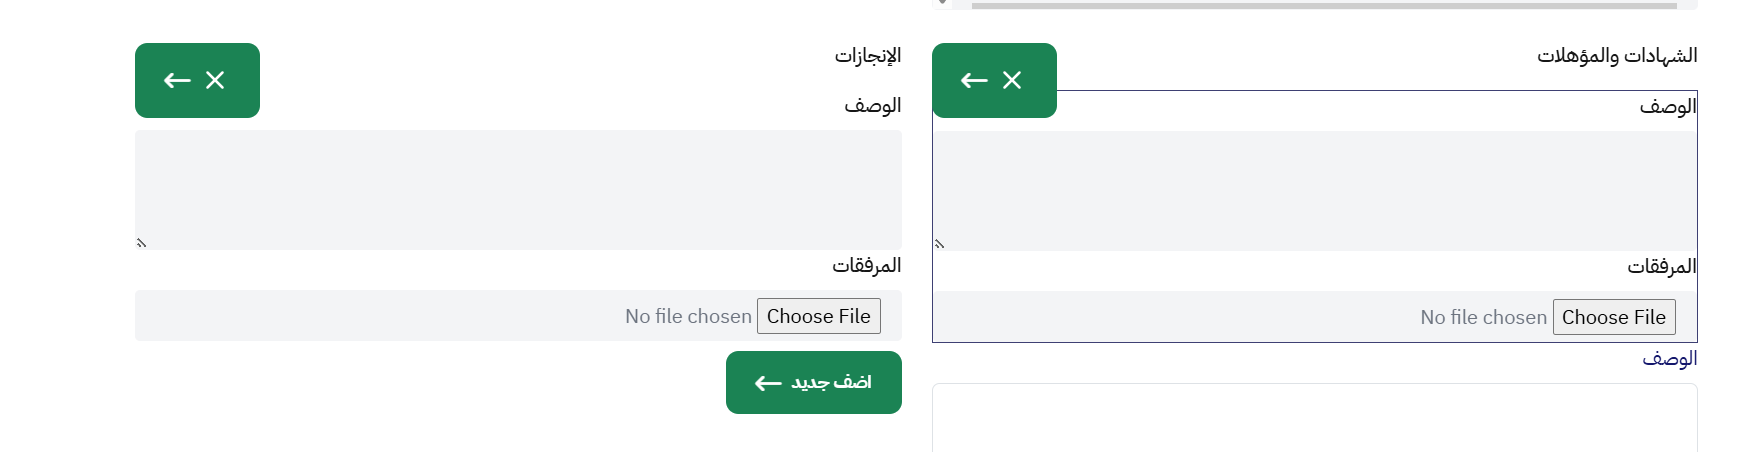Click the arrow icon on اضف جديد button

768,383
